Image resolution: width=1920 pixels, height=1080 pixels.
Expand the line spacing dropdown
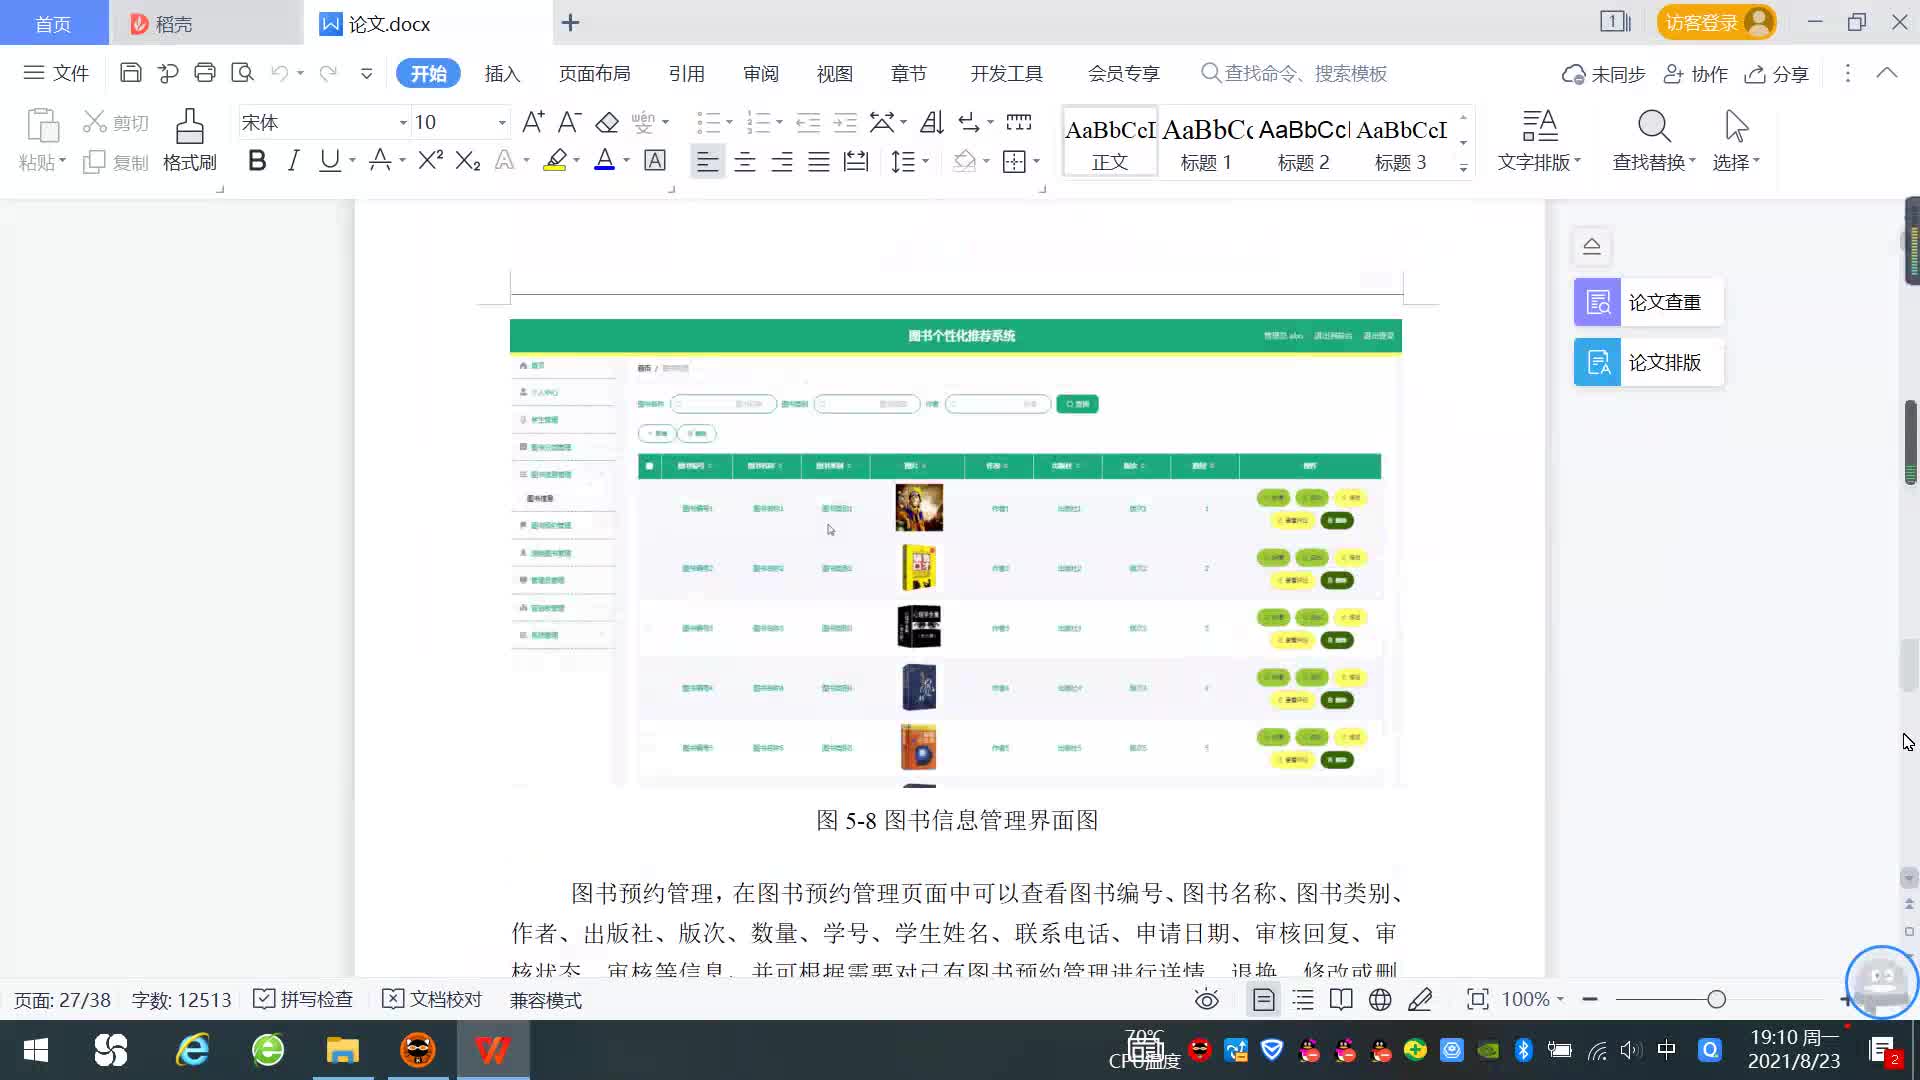pos(926,161)
